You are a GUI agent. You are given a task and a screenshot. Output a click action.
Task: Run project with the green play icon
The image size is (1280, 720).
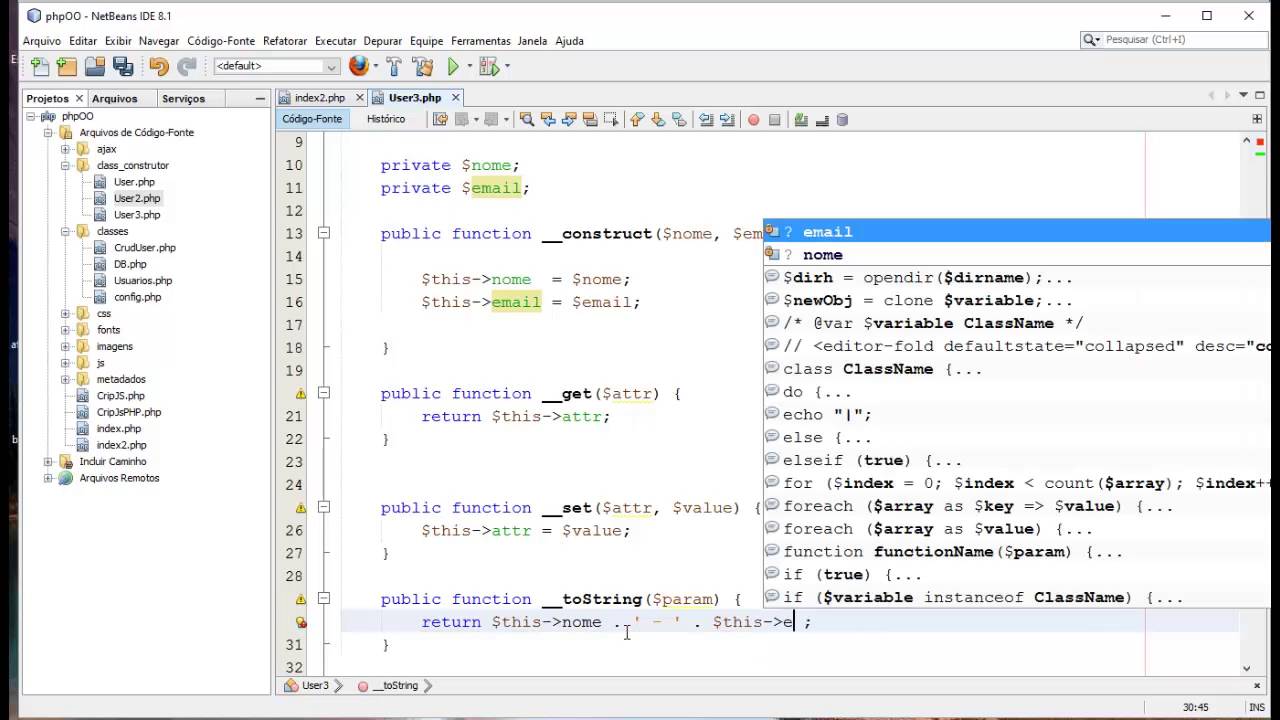453,66
